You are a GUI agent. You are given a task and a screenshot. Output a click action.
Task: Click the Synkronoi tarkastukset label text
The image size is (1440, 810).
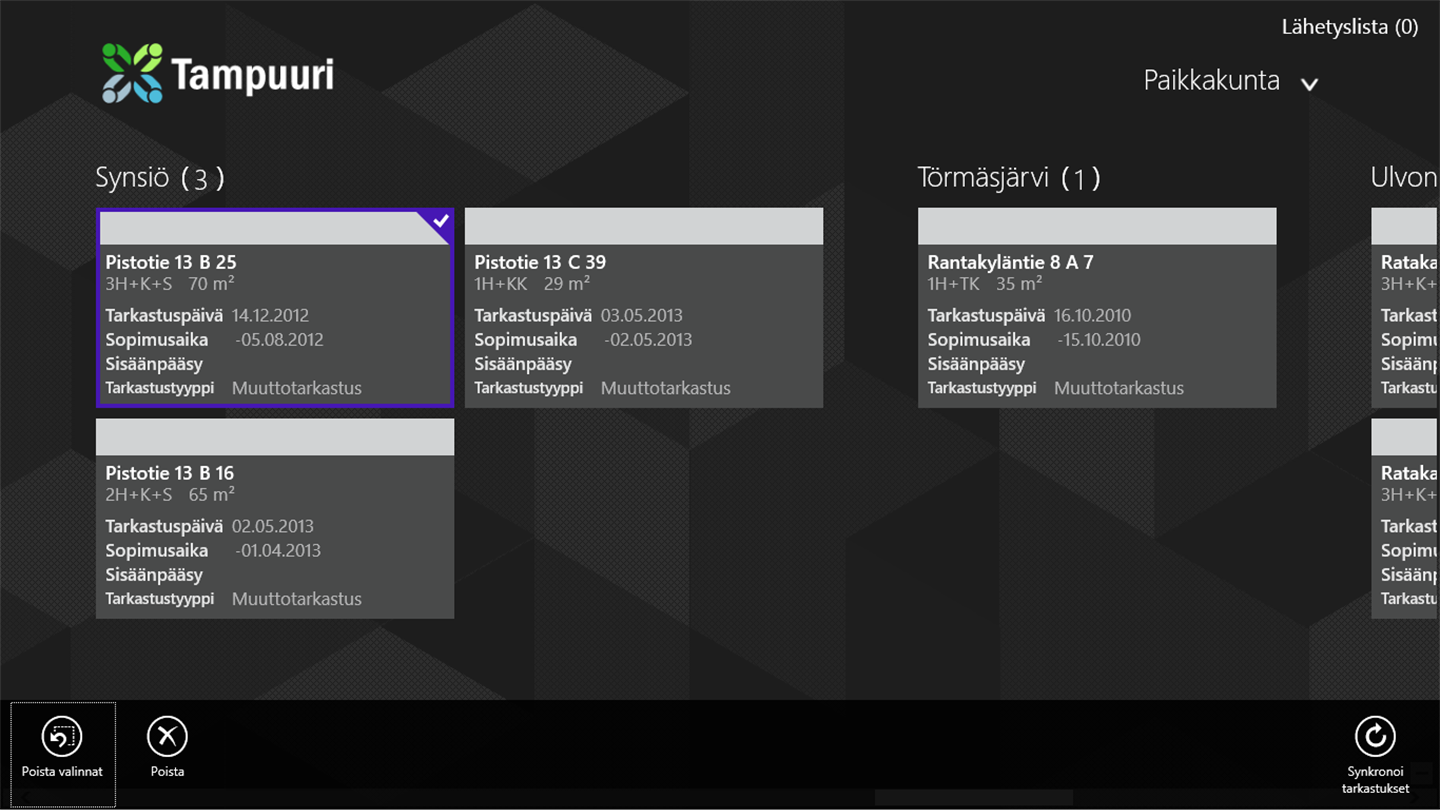click(1375, 780)
